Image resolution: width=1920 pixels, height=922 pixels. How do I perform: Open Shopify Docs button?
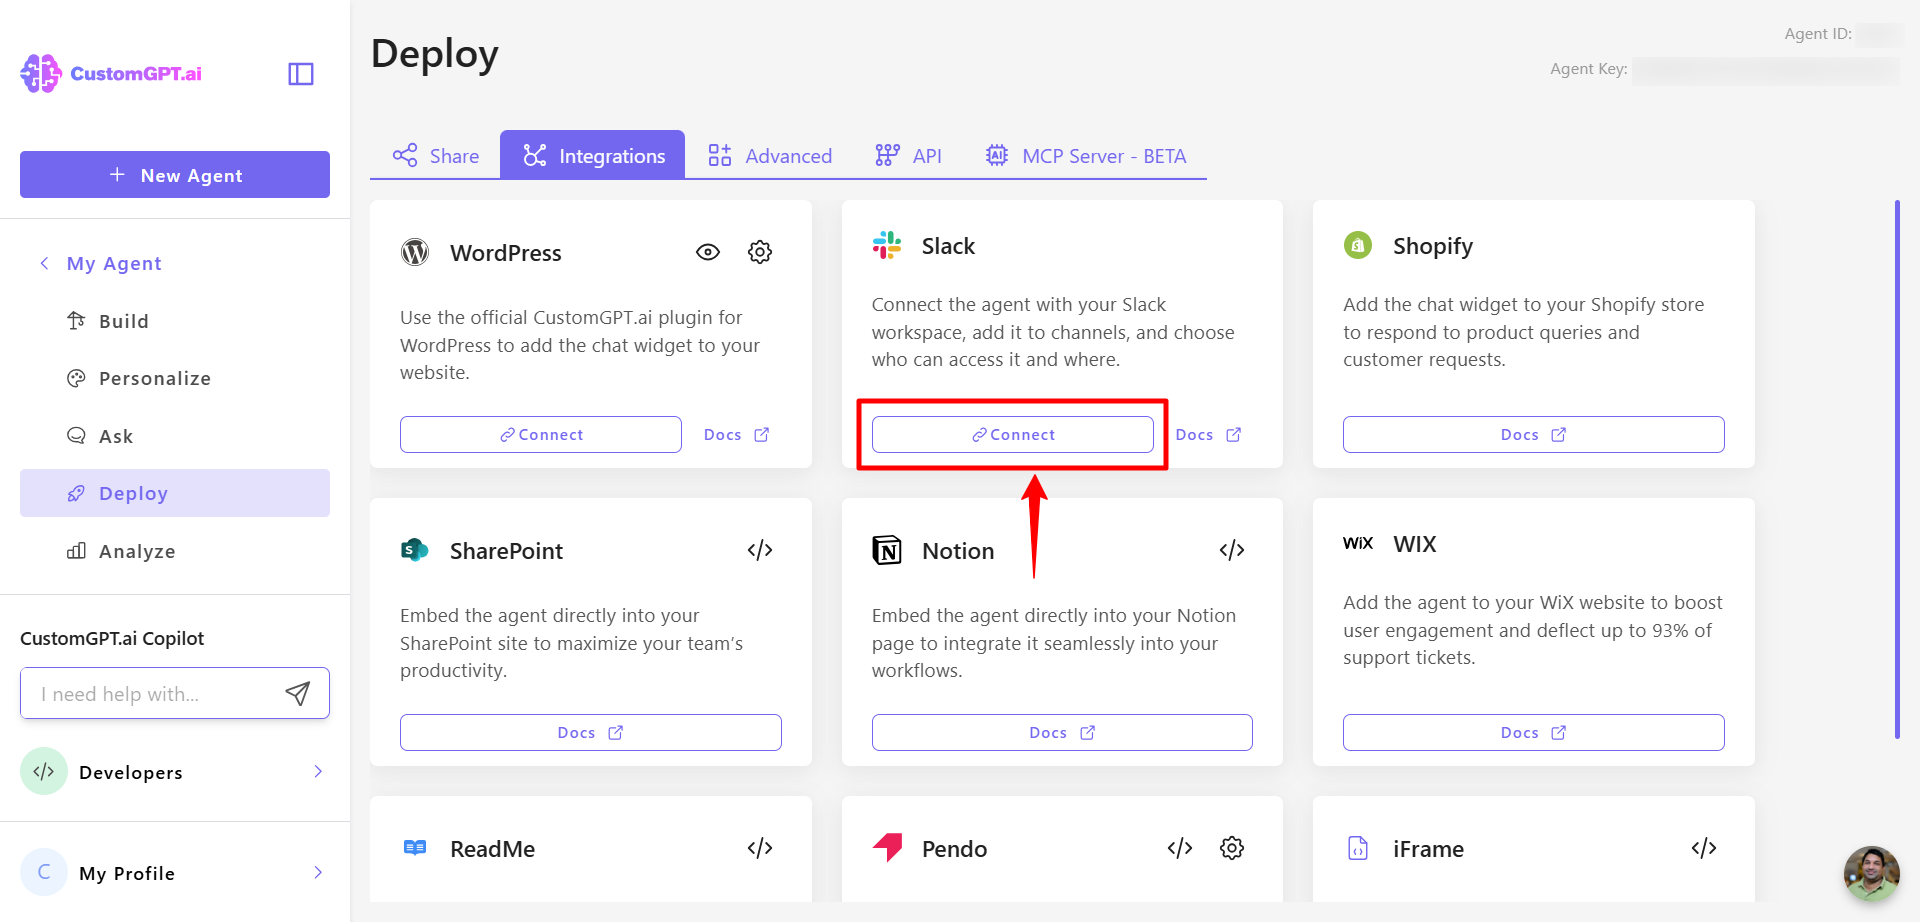1534,434
